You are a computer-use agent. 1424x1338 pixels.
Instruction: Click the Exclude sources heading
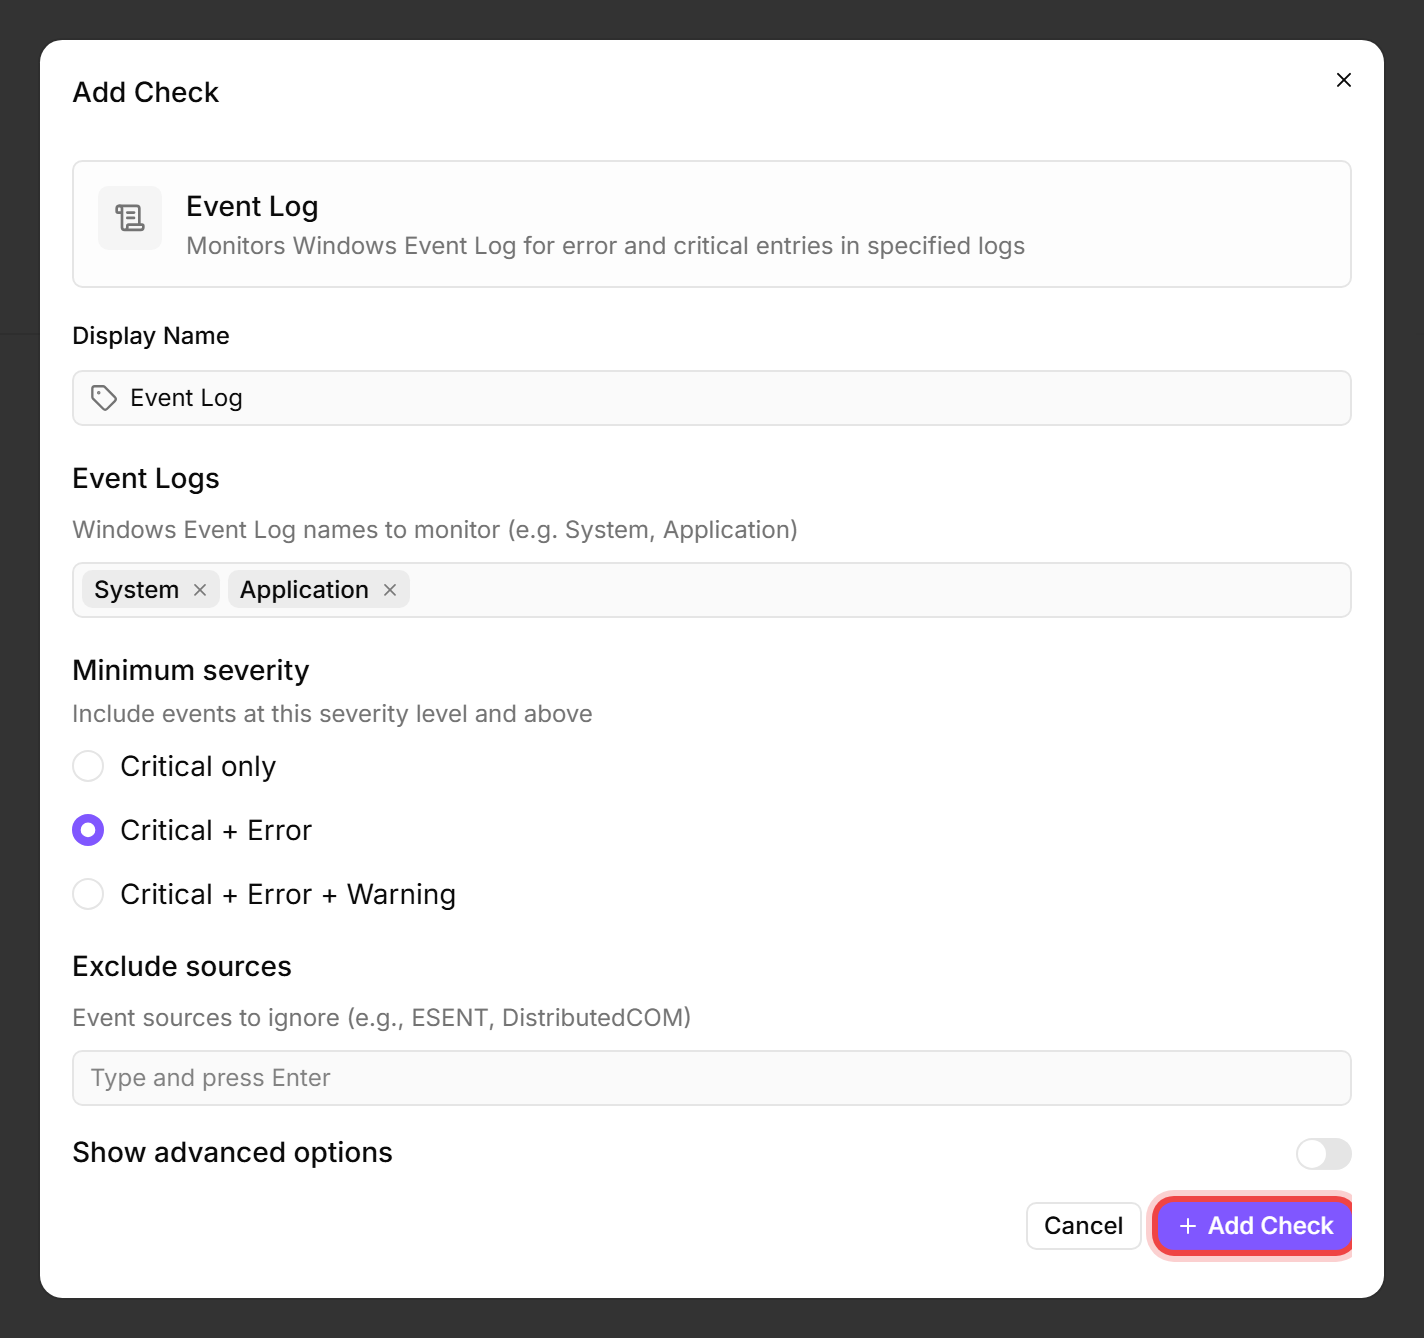tap(182, 966)
